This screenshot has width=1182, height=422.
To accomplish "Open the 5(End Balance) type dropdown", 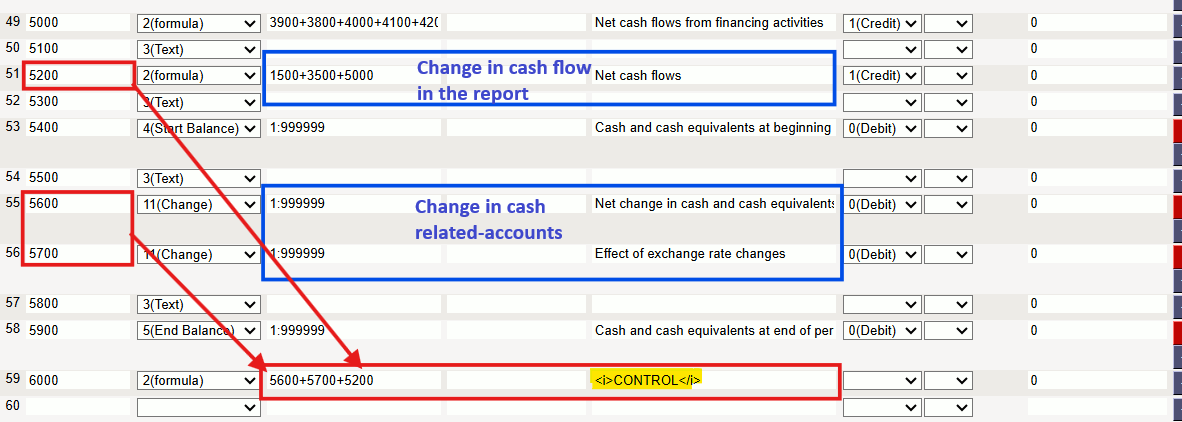I will click(x=197, y=331).
